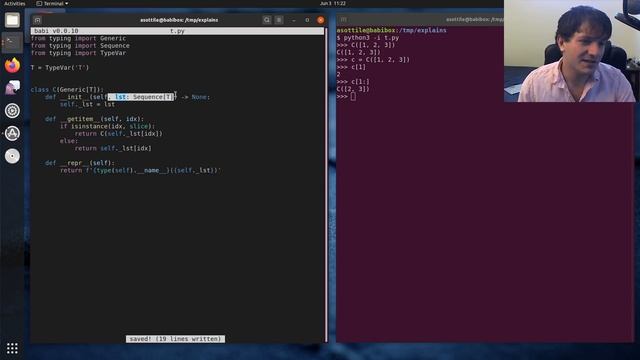Screen dimensions: 640x360
Task: Click the "T = TypeVar('T')" line
Action: click(60, 68)
